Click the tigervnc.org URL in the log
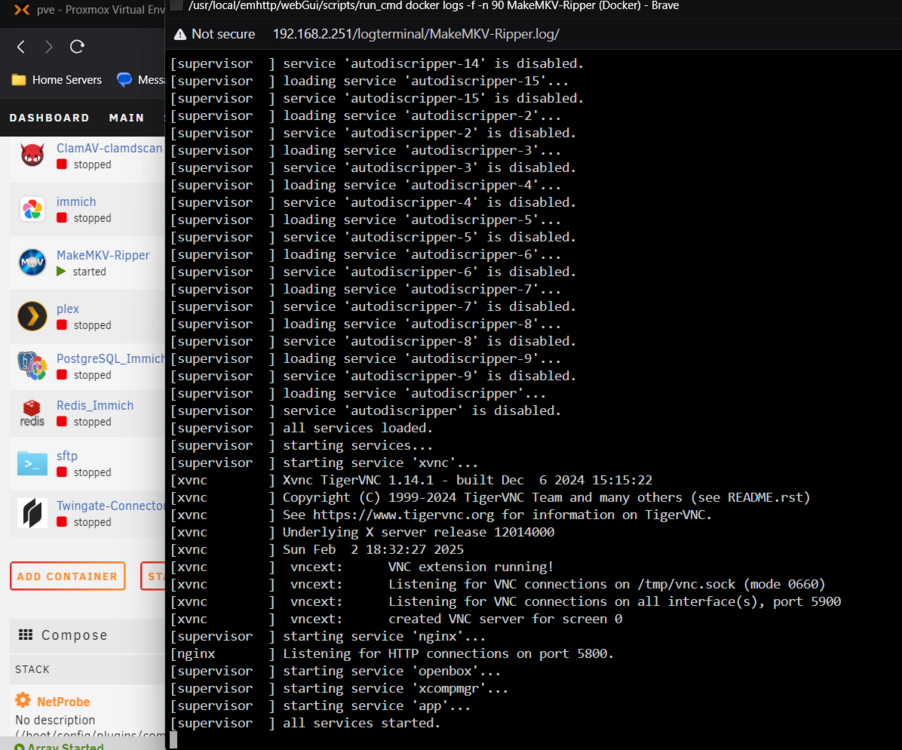The width and height of the screenshot is (902, 750). coord(403,515)
